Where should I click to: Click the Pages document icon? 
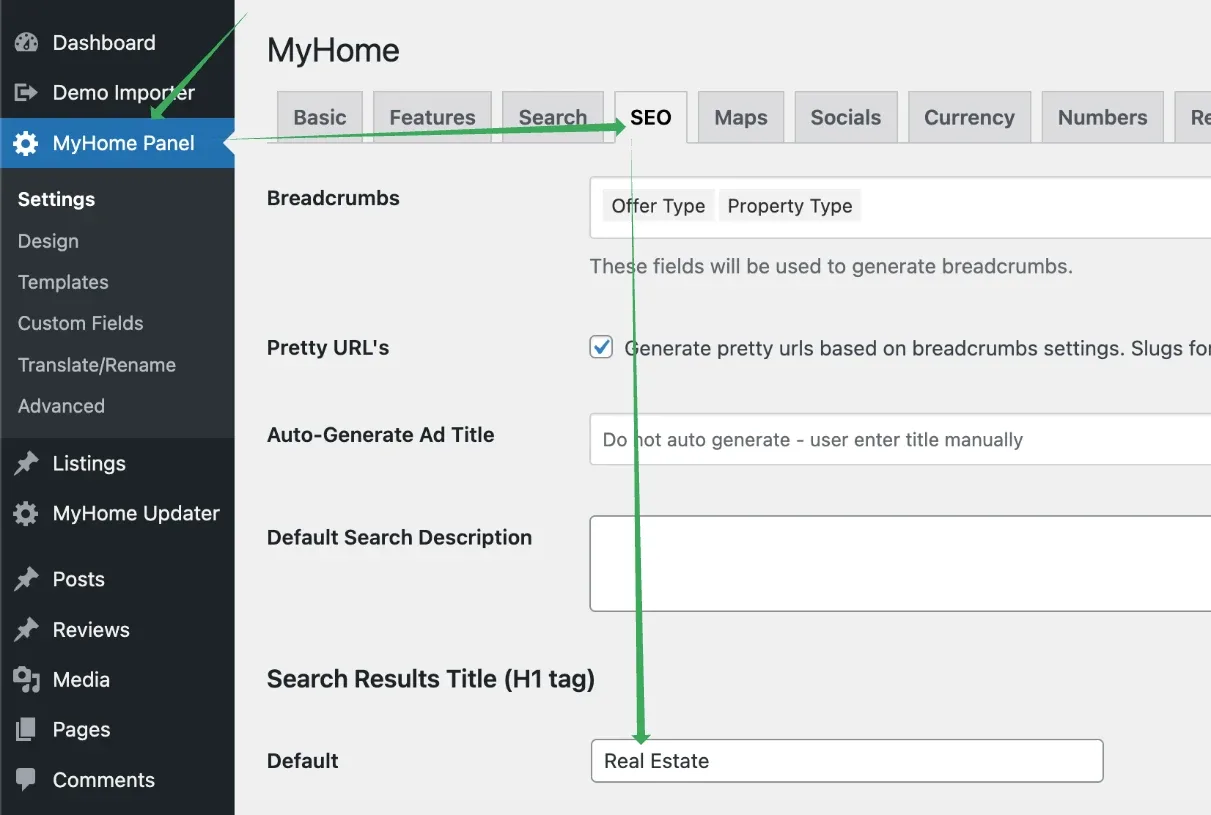26,730
